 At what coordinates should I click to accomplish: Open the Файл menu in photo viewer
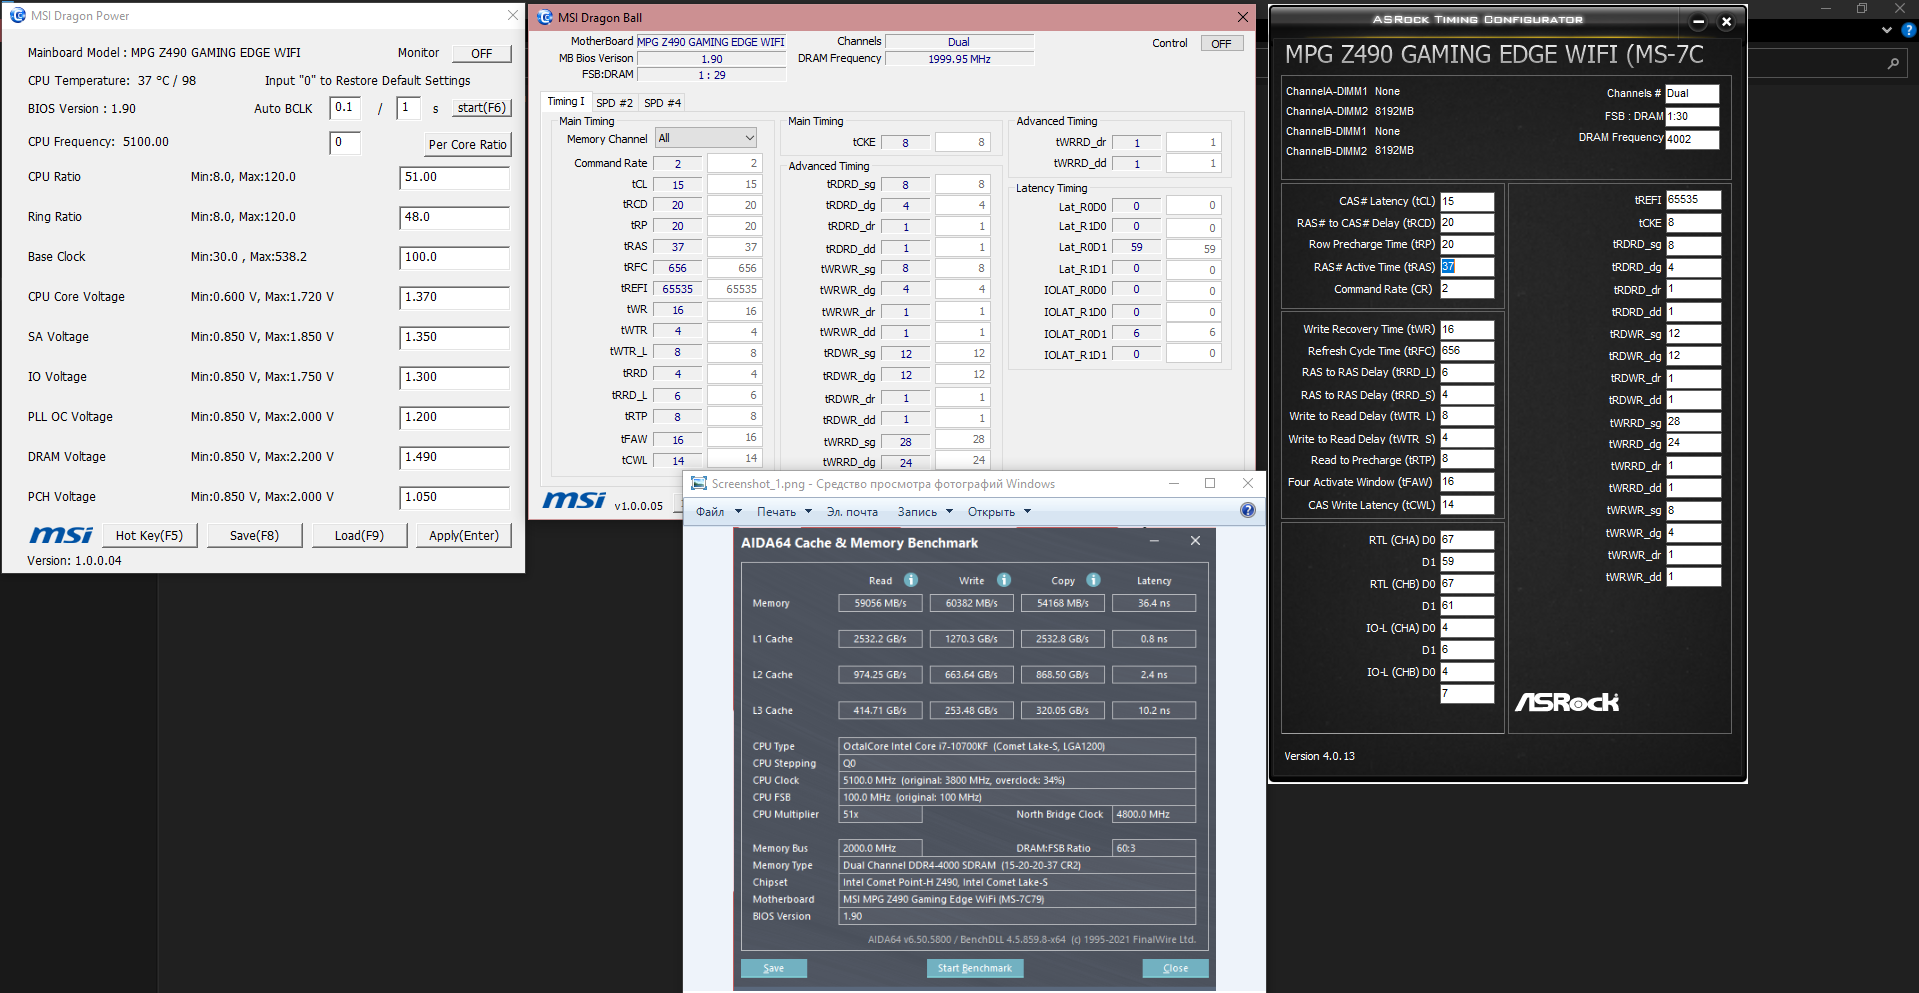718,512
